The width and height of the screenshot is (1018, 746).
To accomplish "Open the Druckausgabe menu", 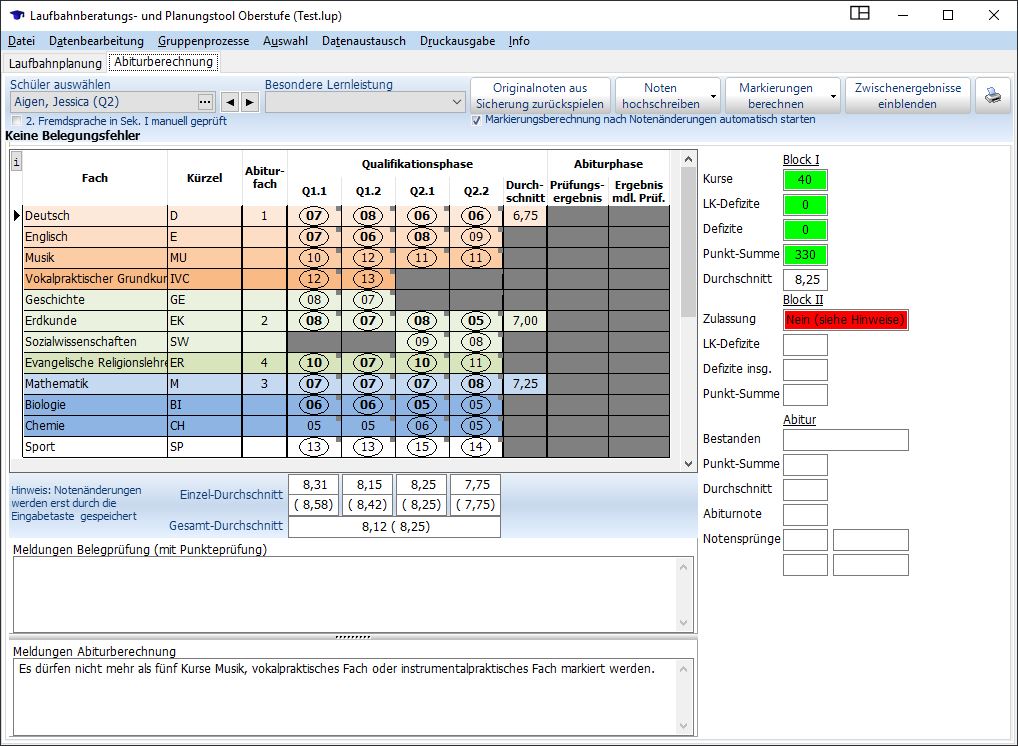I will tap(457, 41).
